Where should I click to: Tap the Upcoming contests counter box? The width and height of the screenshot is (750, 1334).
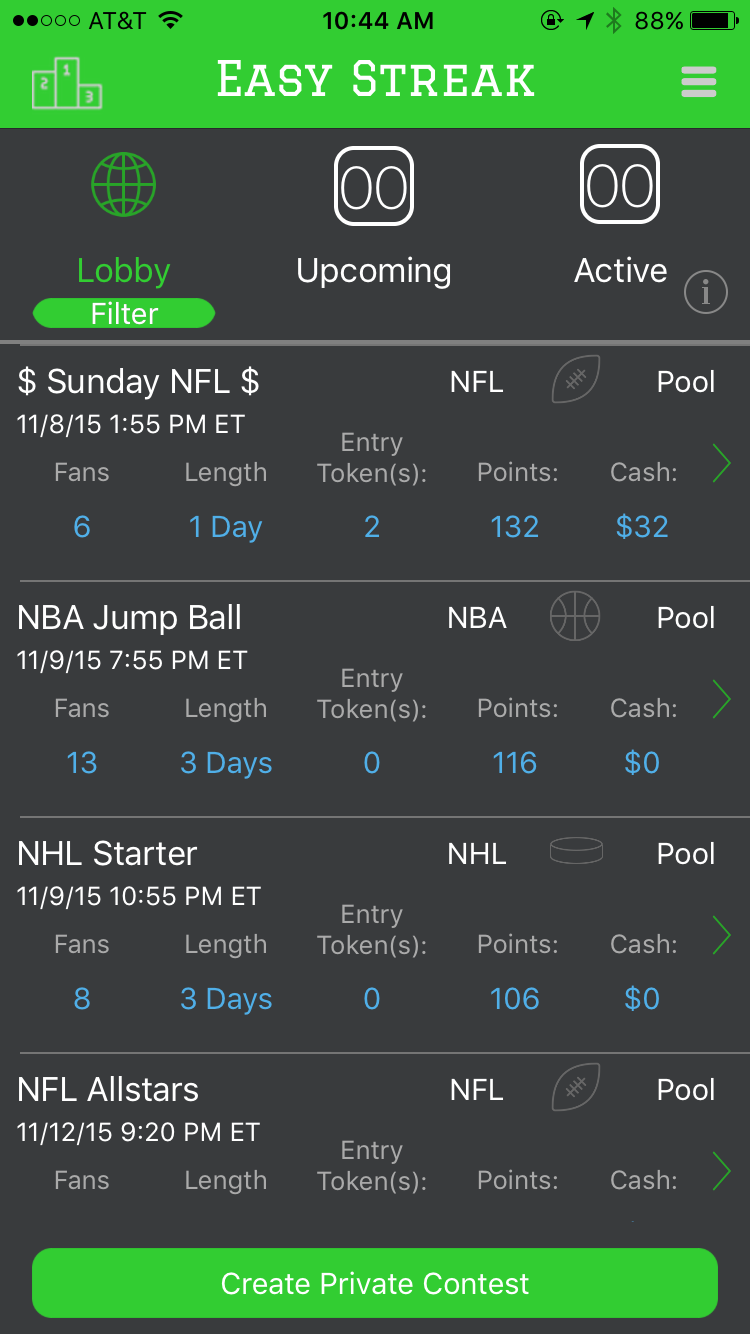tap(374, 186)
